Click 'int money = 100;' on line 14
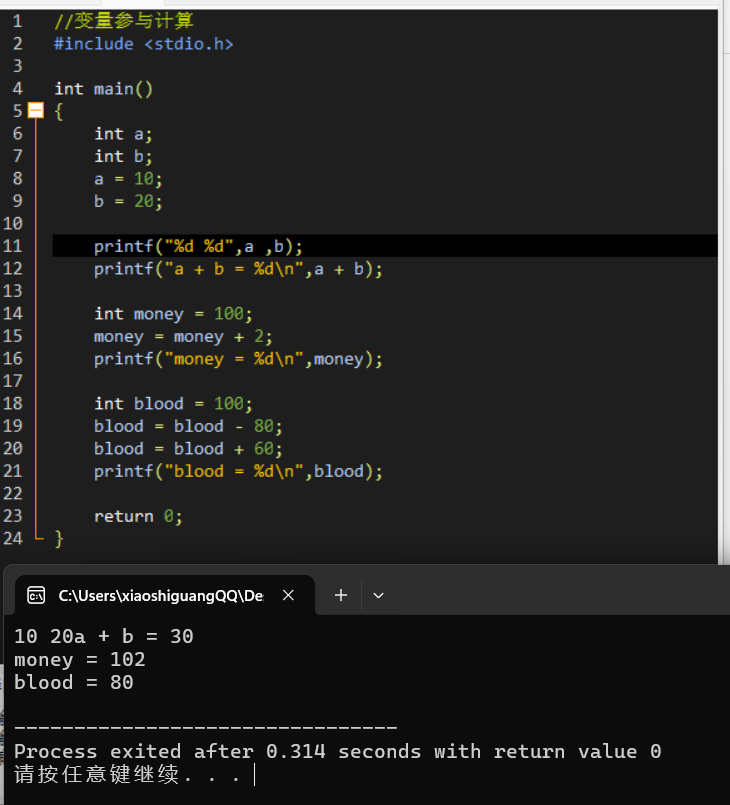Screen dimensions: 730x805 (x=174, y=314)
